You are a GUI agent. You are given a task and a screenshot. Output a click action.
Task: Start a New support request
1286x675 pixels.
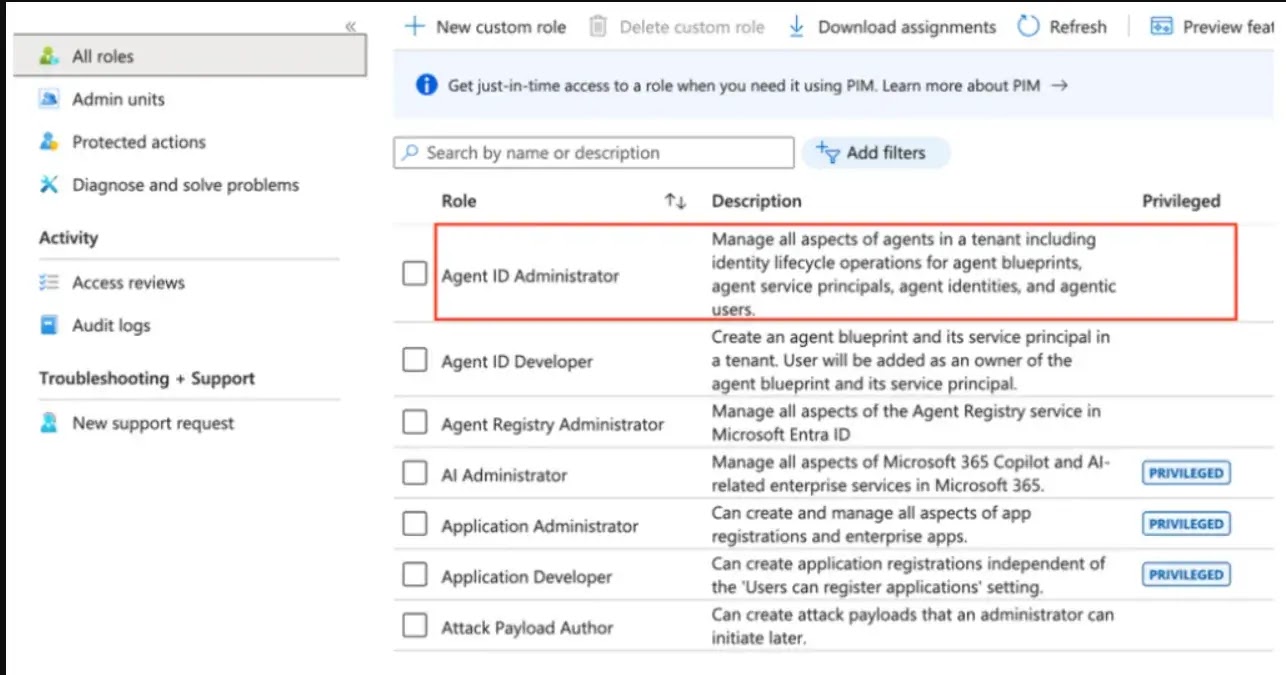tap(151, 423)
